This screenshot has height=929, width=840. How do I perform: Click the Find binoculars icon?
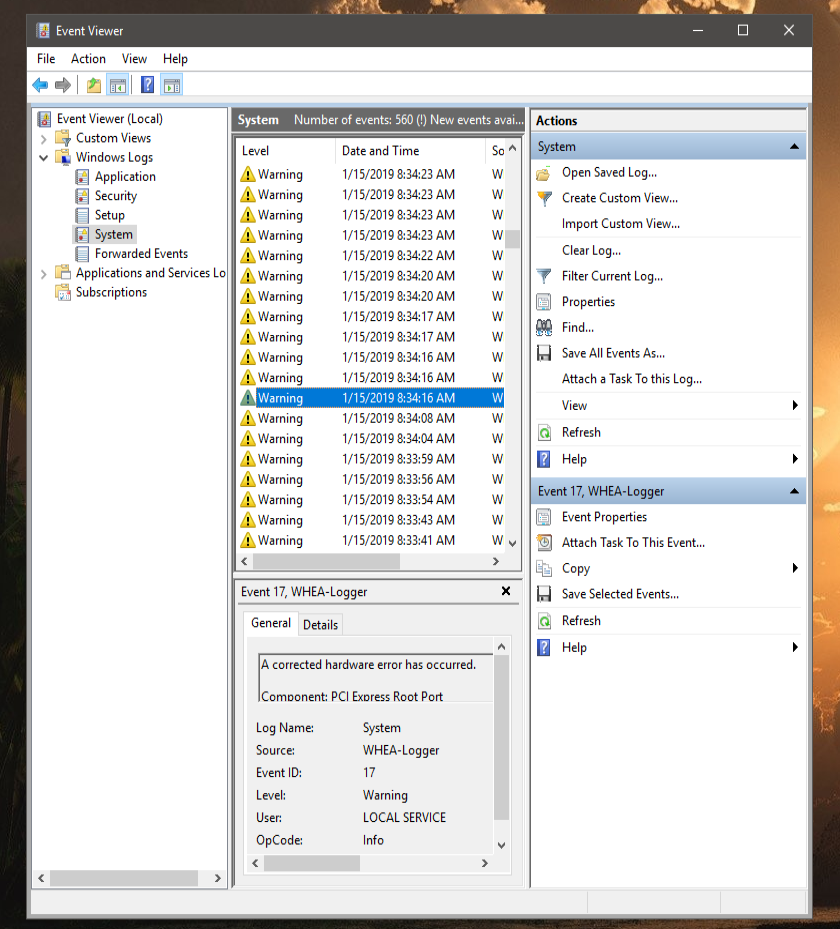[543, 327]
